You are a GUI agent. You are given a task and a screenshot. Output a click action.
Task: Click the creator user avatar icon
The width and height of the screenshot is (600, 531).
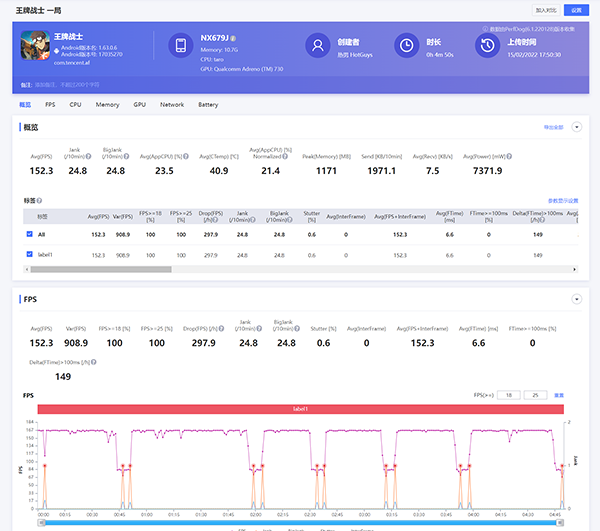318,46
